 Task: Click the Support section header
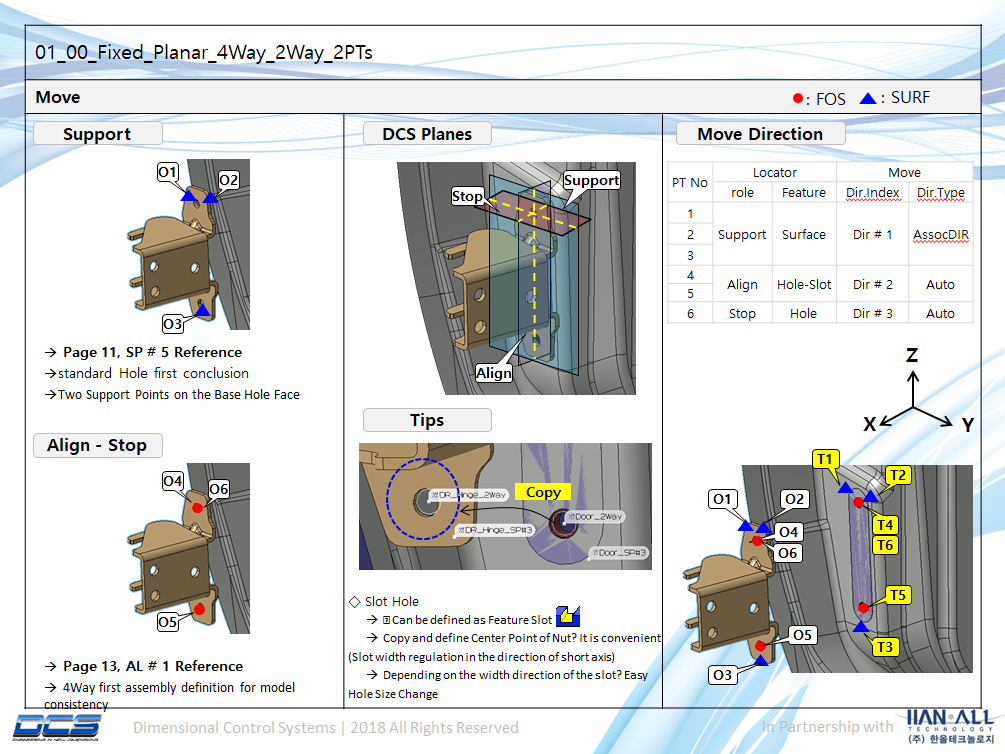[x=97, y=133]
